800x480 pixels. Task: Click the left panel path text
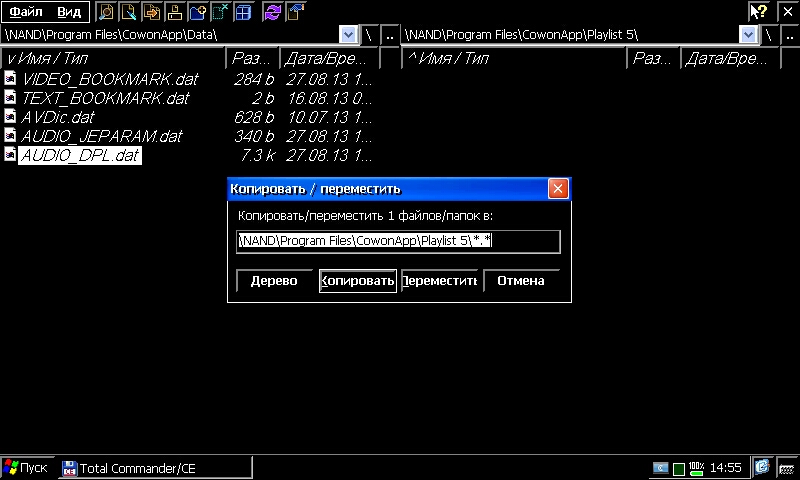(x=111, y=35)
